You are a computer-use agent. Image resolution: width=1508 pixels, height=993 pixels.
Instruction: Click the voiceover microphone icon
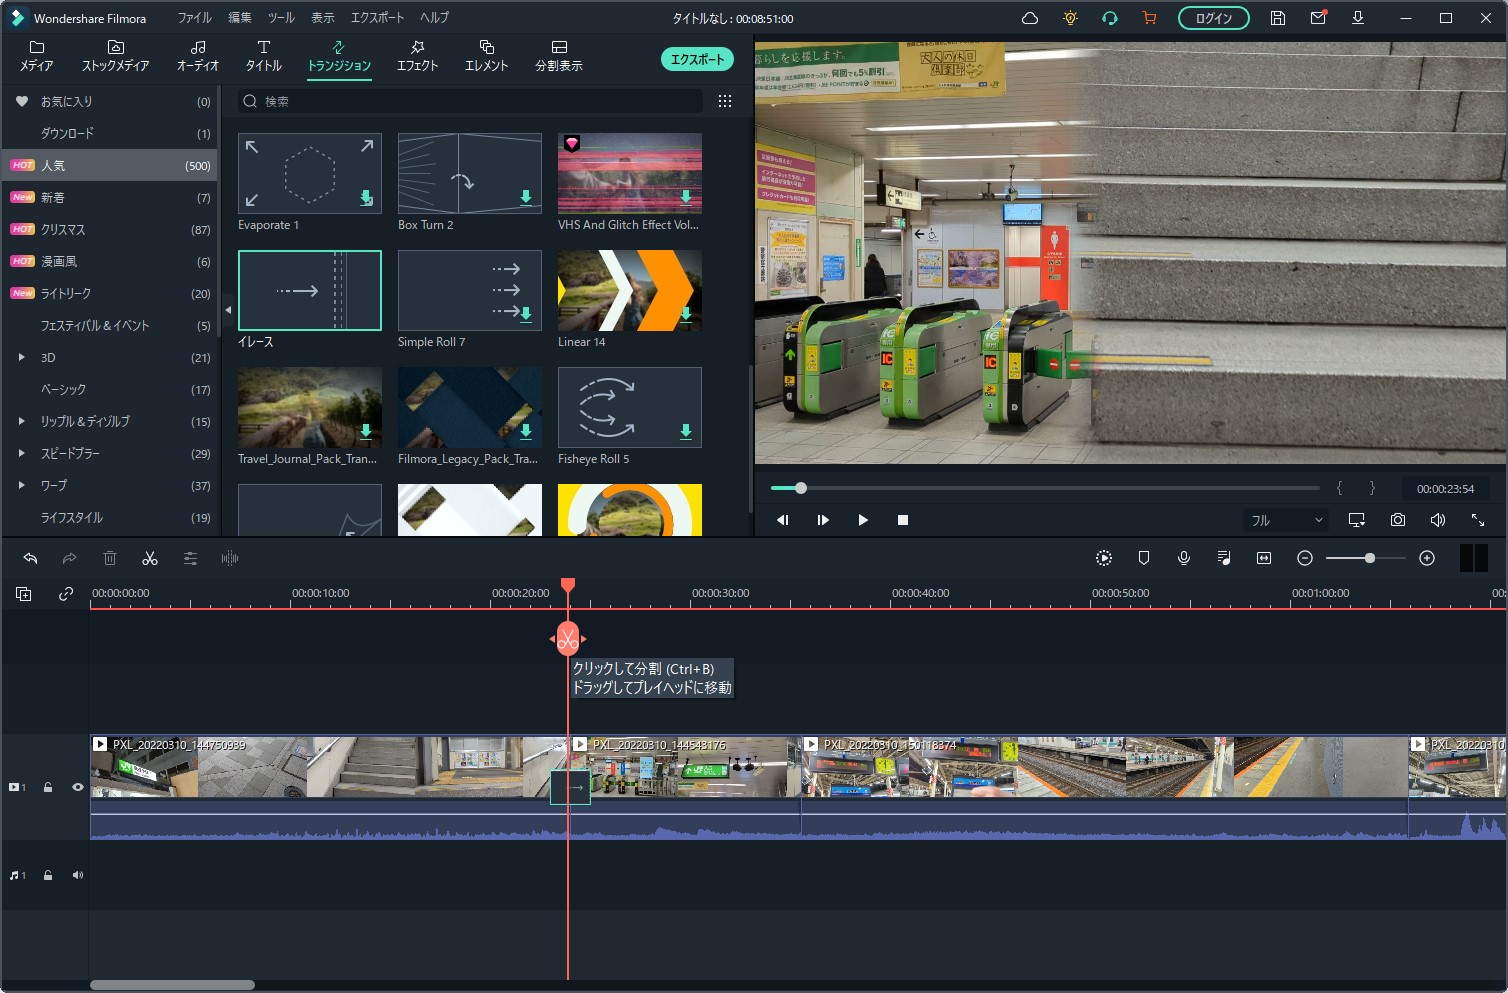pyautogui.click(x=1183, y=558)
